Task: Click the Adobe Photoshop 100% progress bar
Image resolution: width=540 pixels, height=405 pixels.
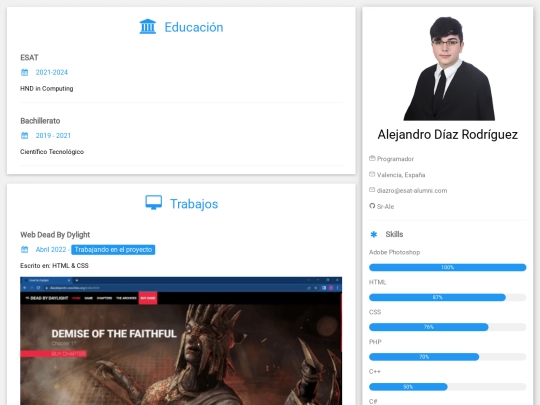Action: pos(447,267)
